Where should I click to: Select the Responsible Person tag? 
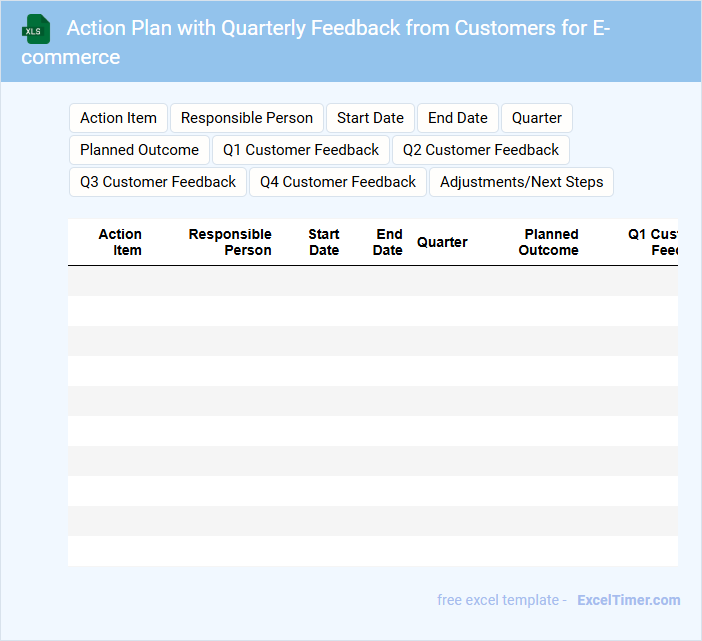tap(247, 118)
